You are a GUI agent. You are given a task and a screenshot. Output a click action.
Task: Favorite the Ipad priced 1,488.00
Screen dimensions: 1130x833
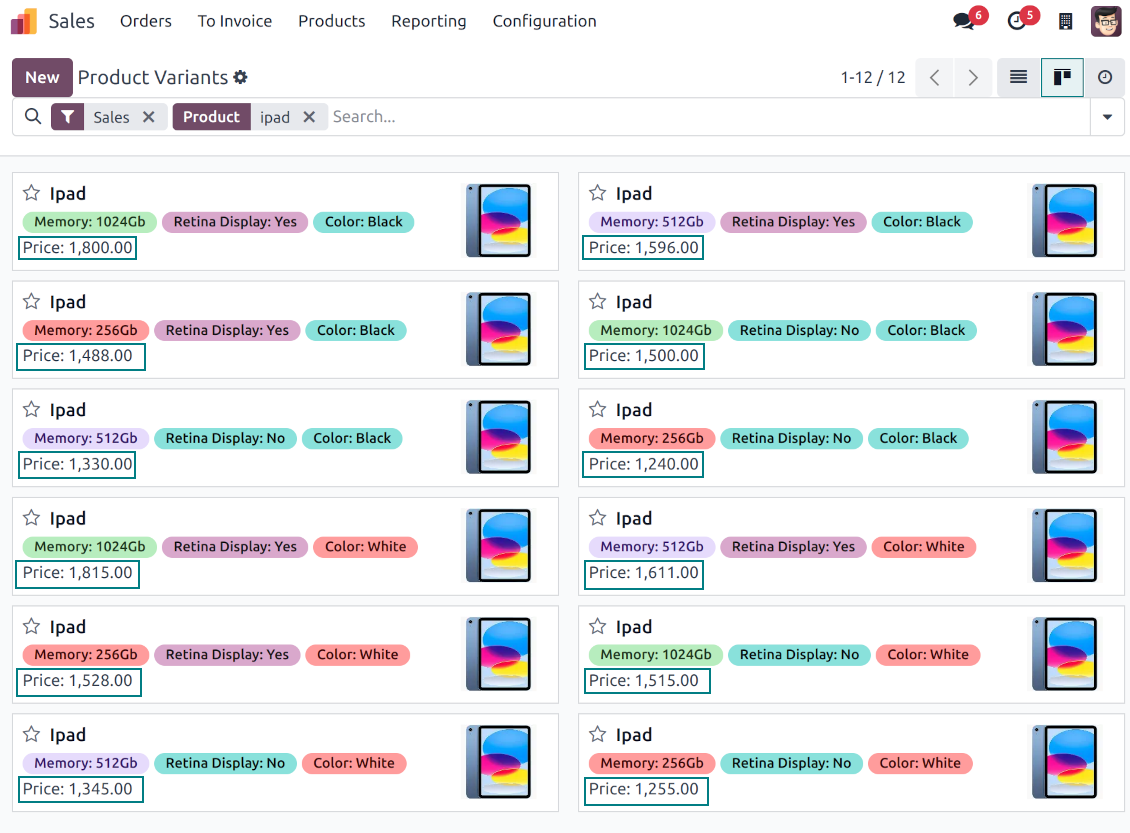[31, 301]
